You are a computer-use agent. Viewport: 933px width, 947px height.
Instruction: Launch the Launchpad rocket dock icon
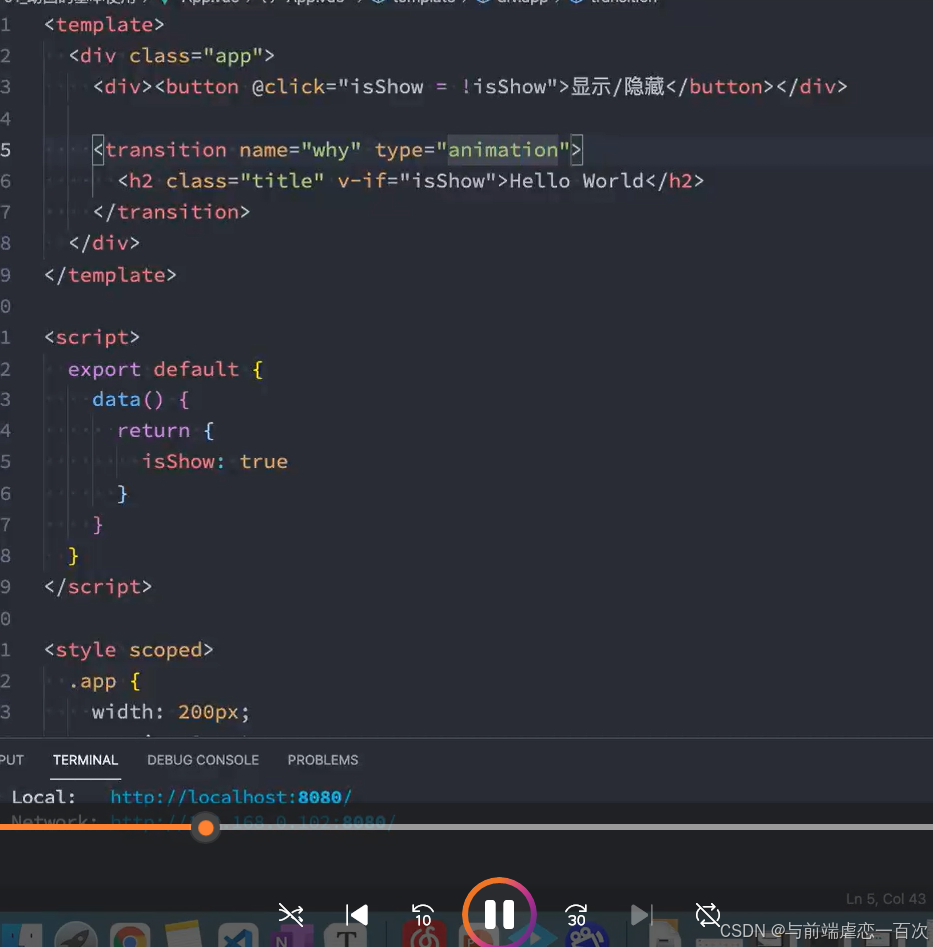click(x=76, y=935)
